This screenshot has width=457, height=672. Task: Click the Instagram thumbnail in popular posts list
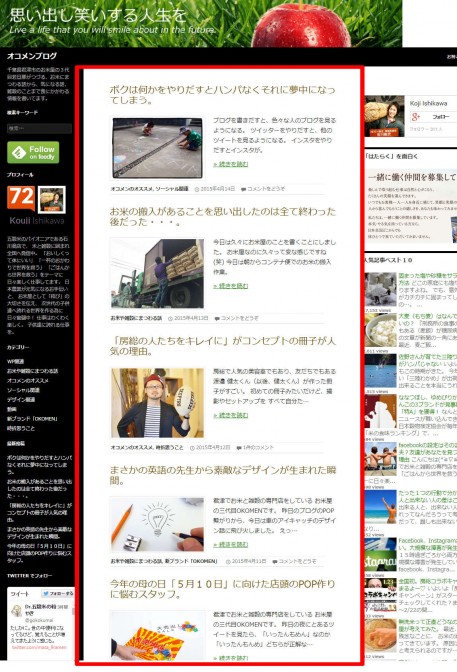pos(380,555)
